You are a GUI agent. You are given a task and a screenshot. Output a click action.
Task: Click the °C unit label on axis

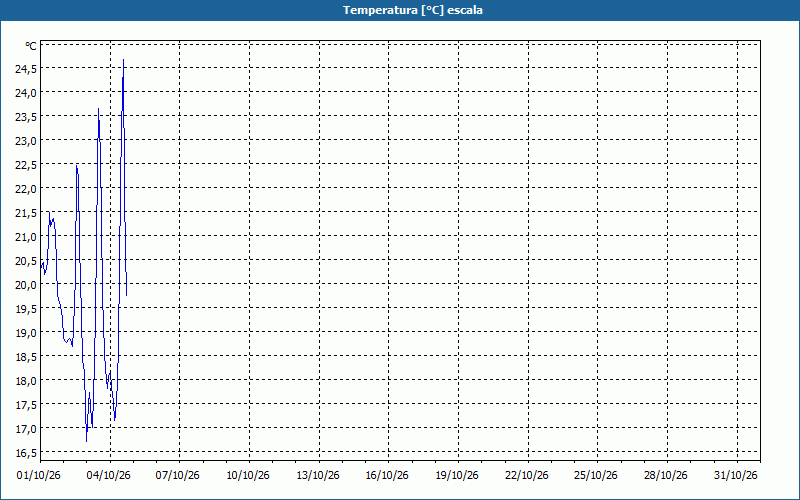click(31, 46)
